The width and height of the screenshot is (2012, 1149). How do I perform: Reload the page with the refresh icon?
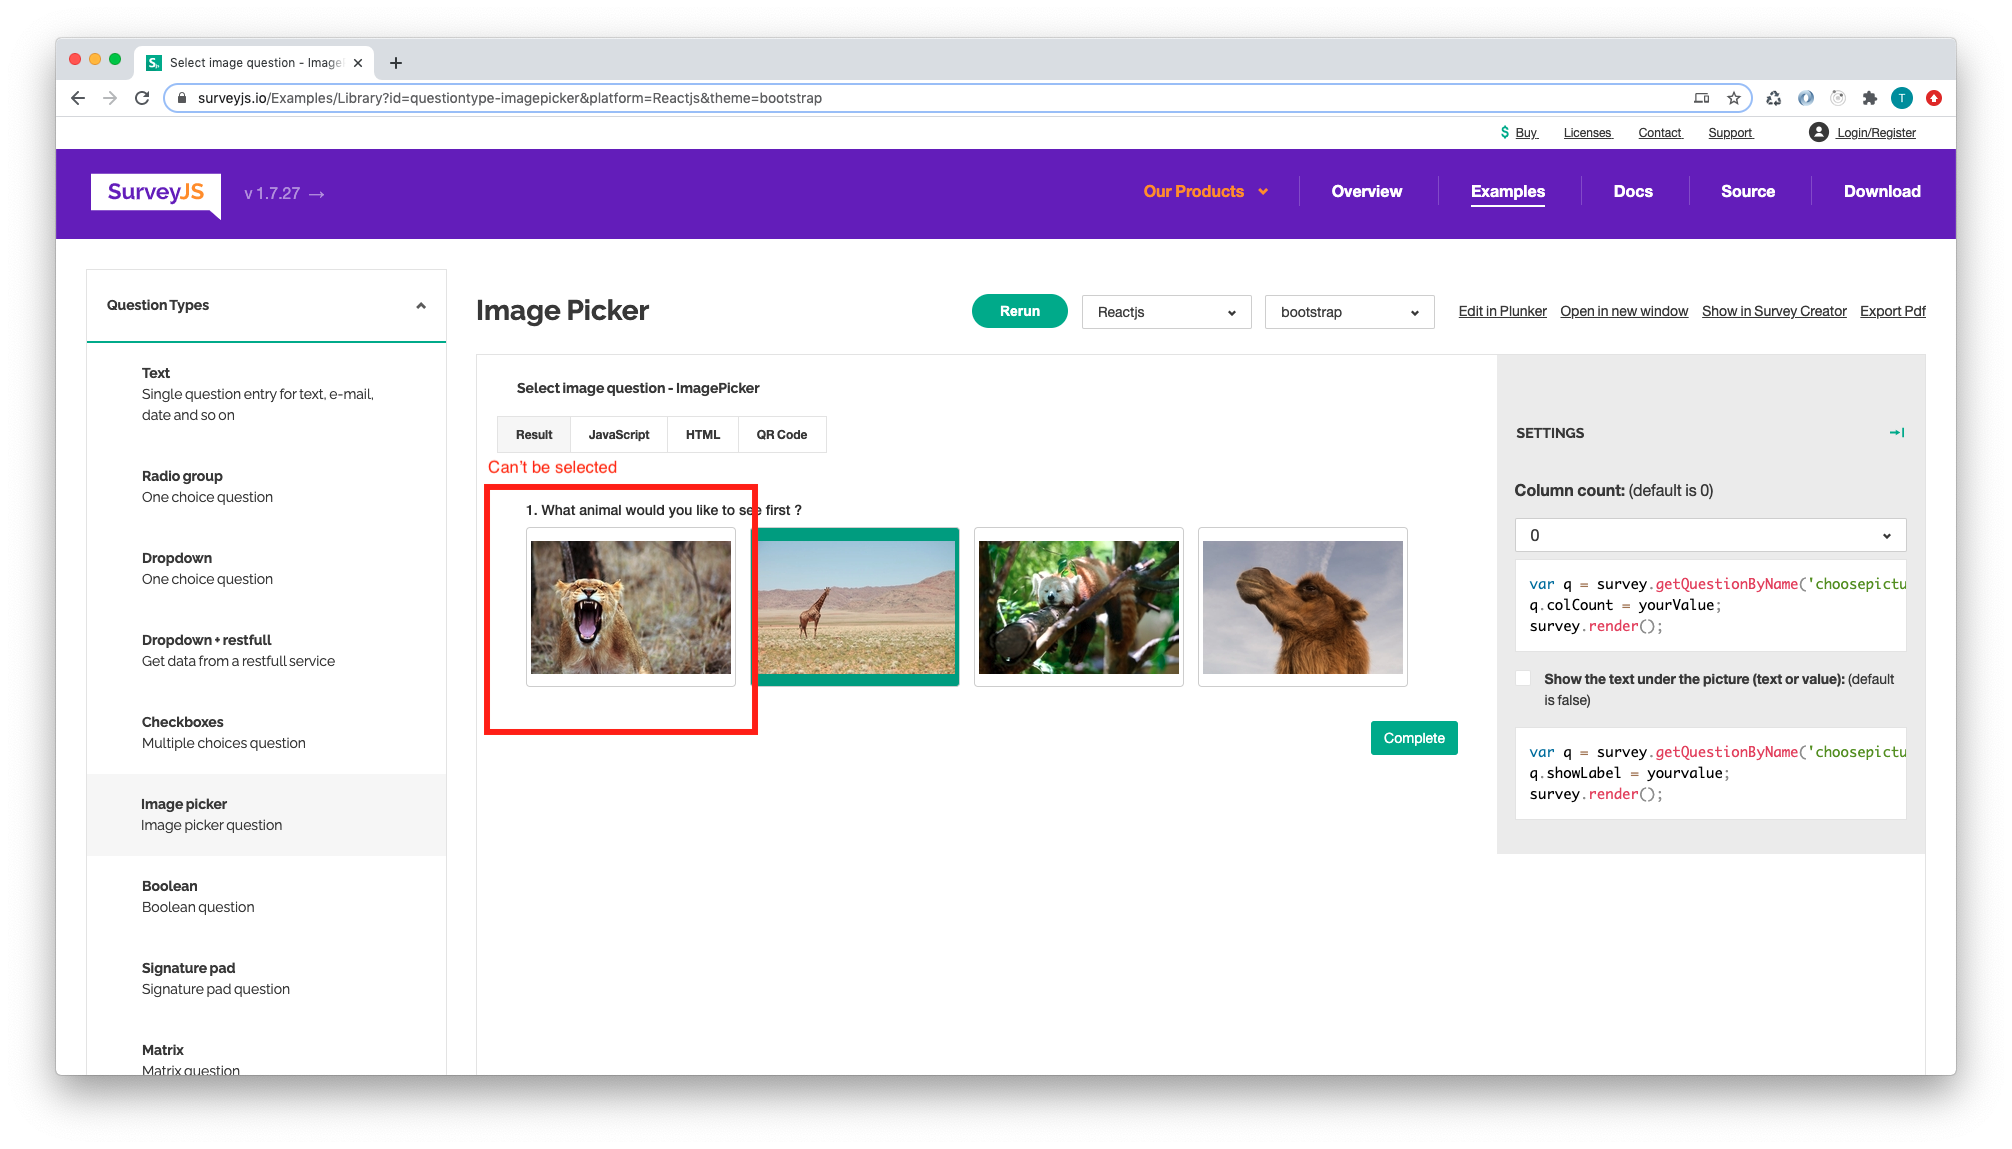click(141, 98)
